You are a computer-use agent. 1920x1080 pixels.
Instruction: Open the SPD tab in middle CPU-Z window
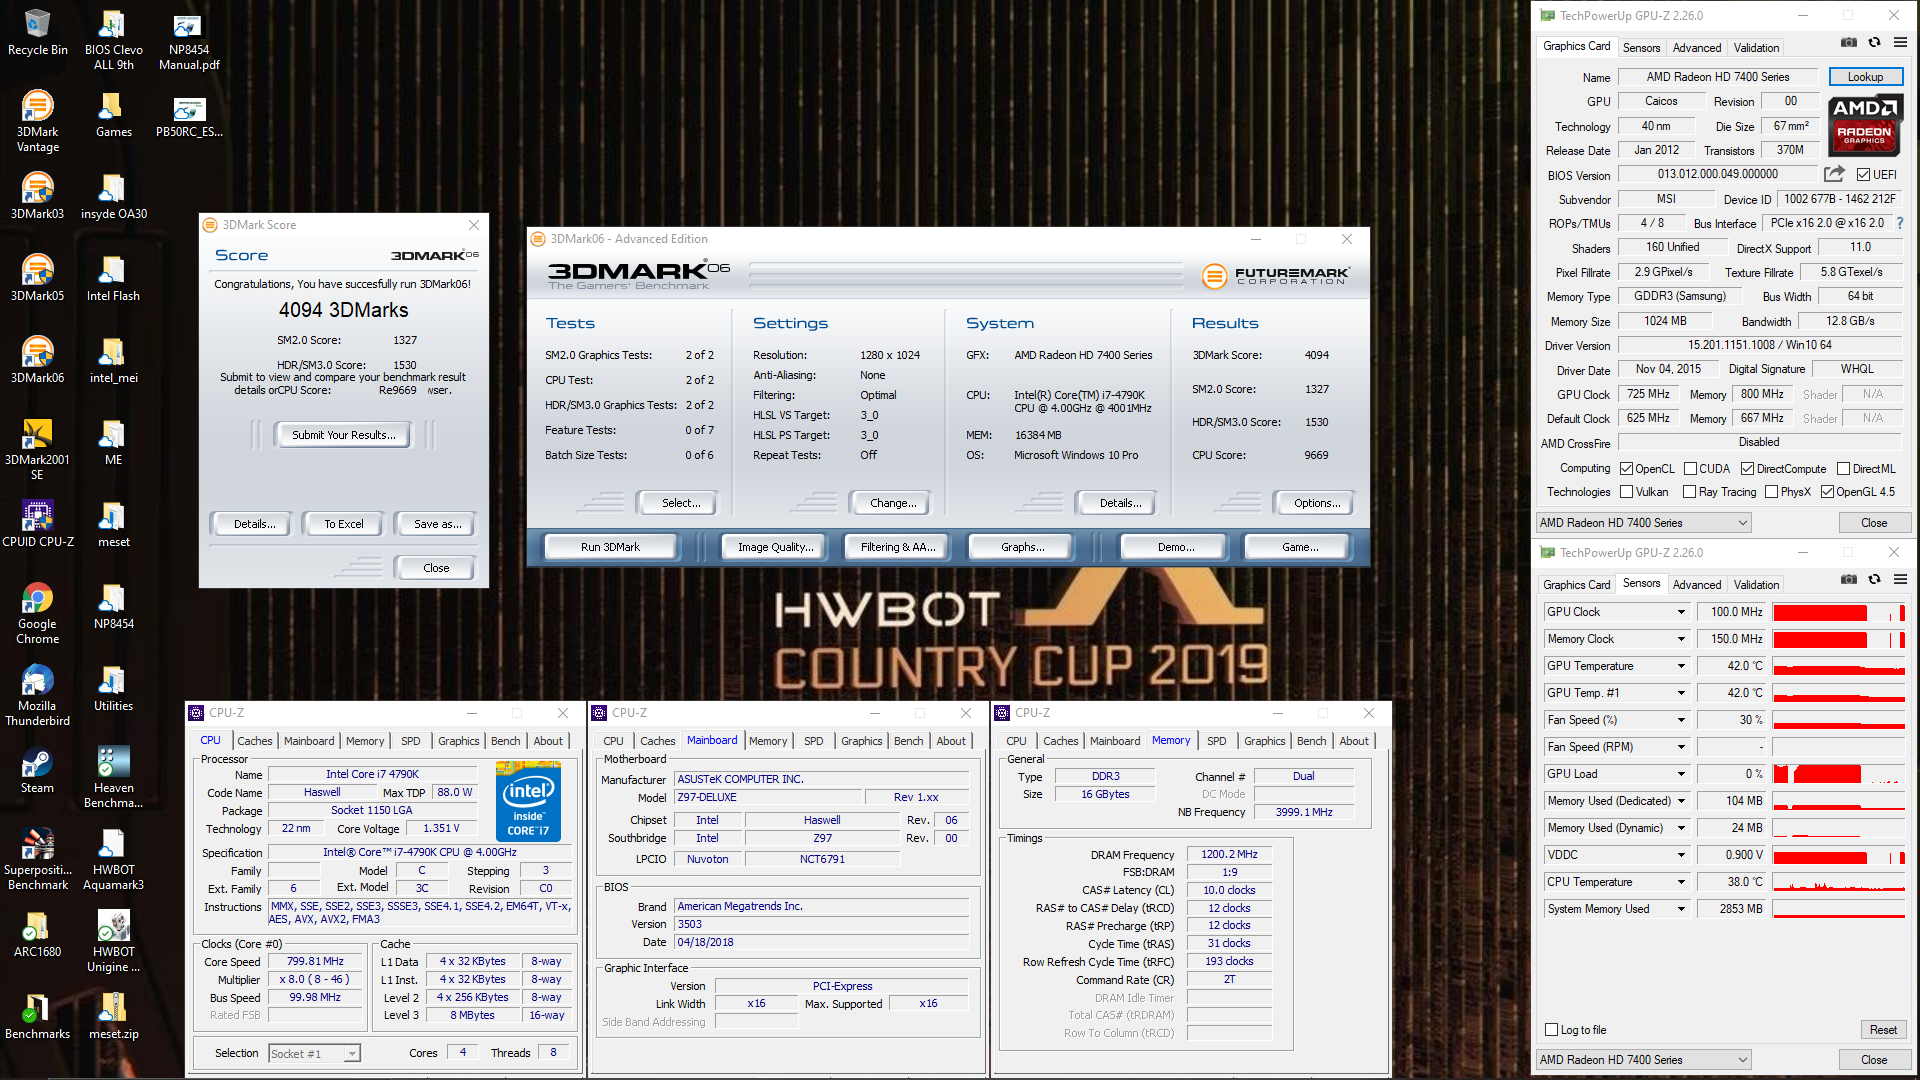pos(814,741)
